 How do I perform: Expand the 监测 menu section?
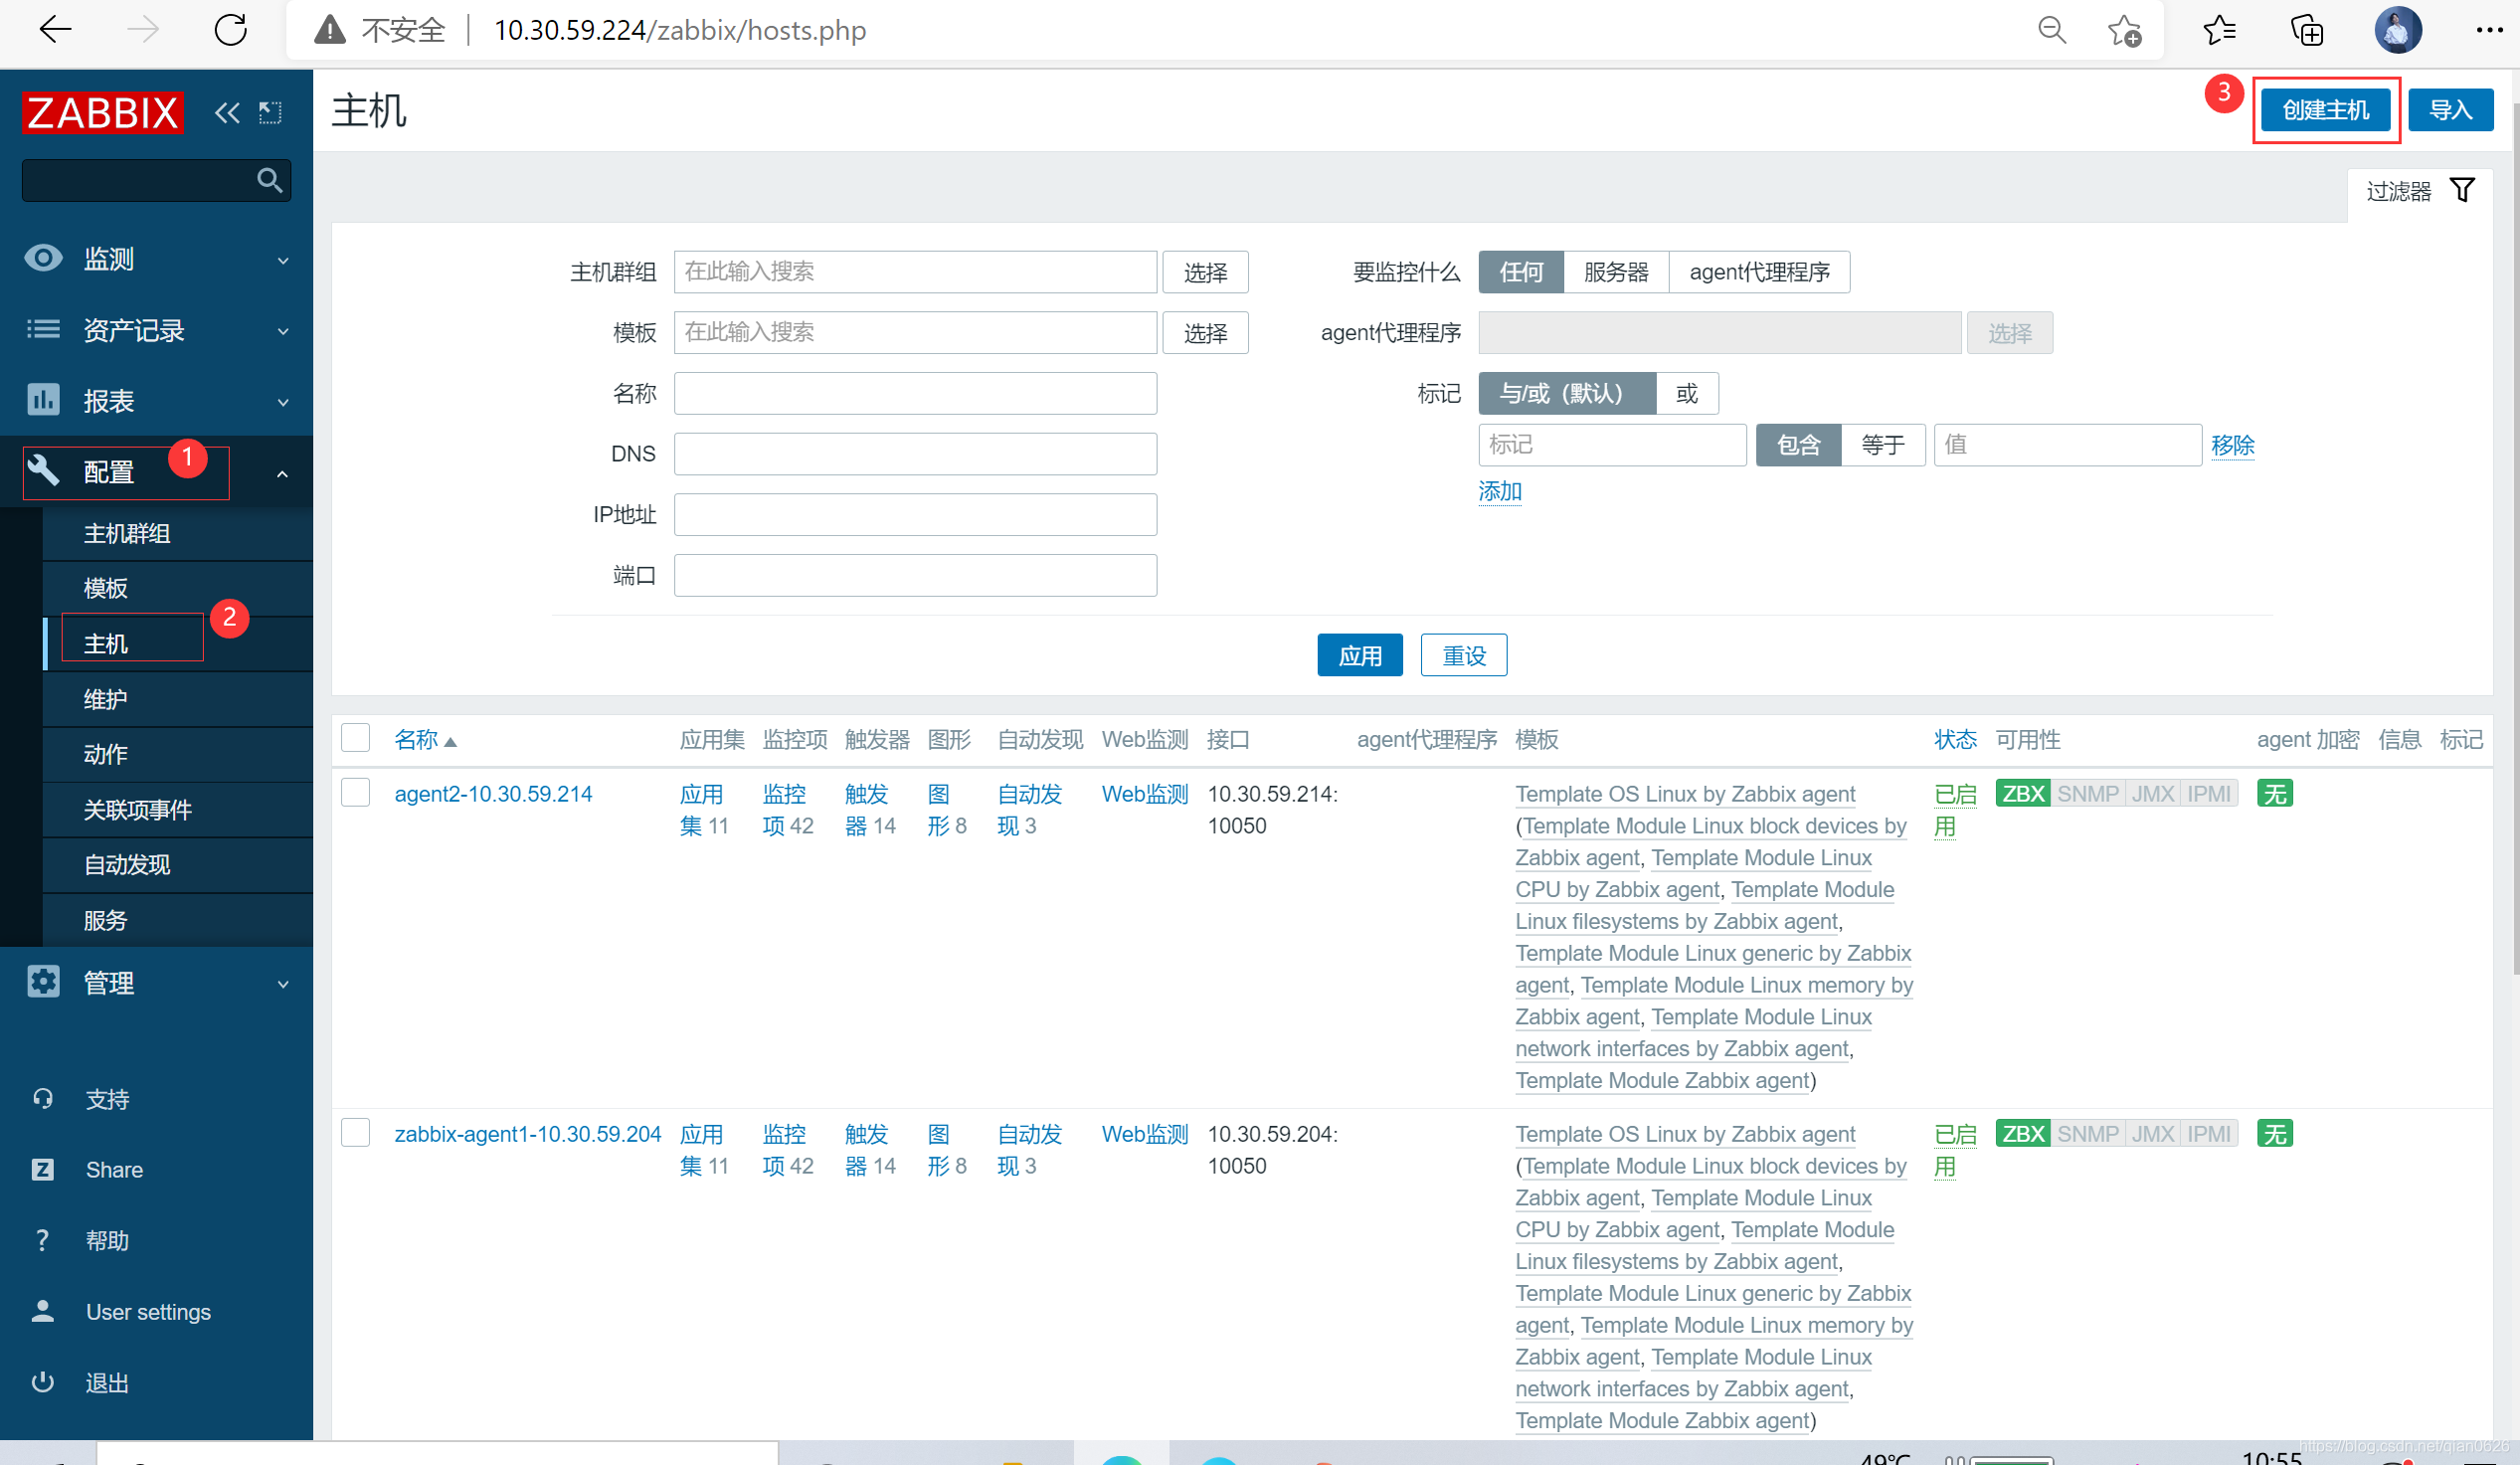156,259
